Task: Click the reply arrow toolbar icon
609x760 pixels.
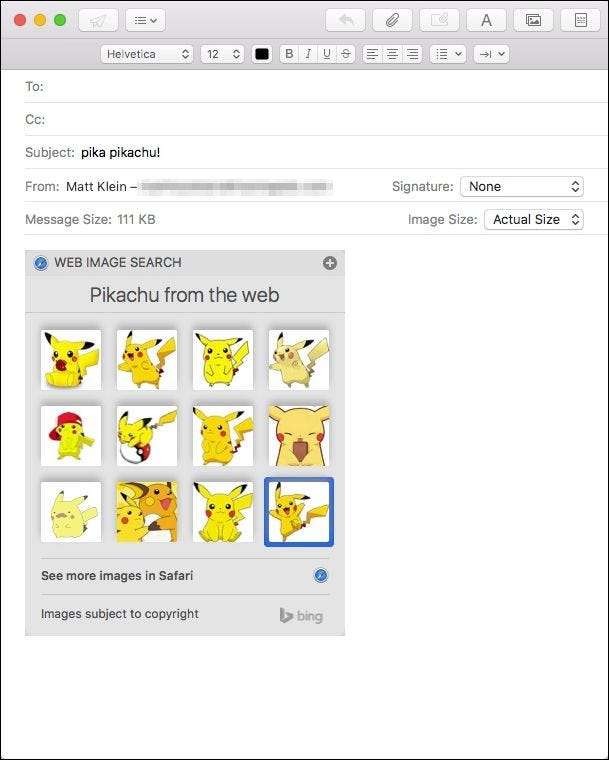Action: (x=345, y=20)
